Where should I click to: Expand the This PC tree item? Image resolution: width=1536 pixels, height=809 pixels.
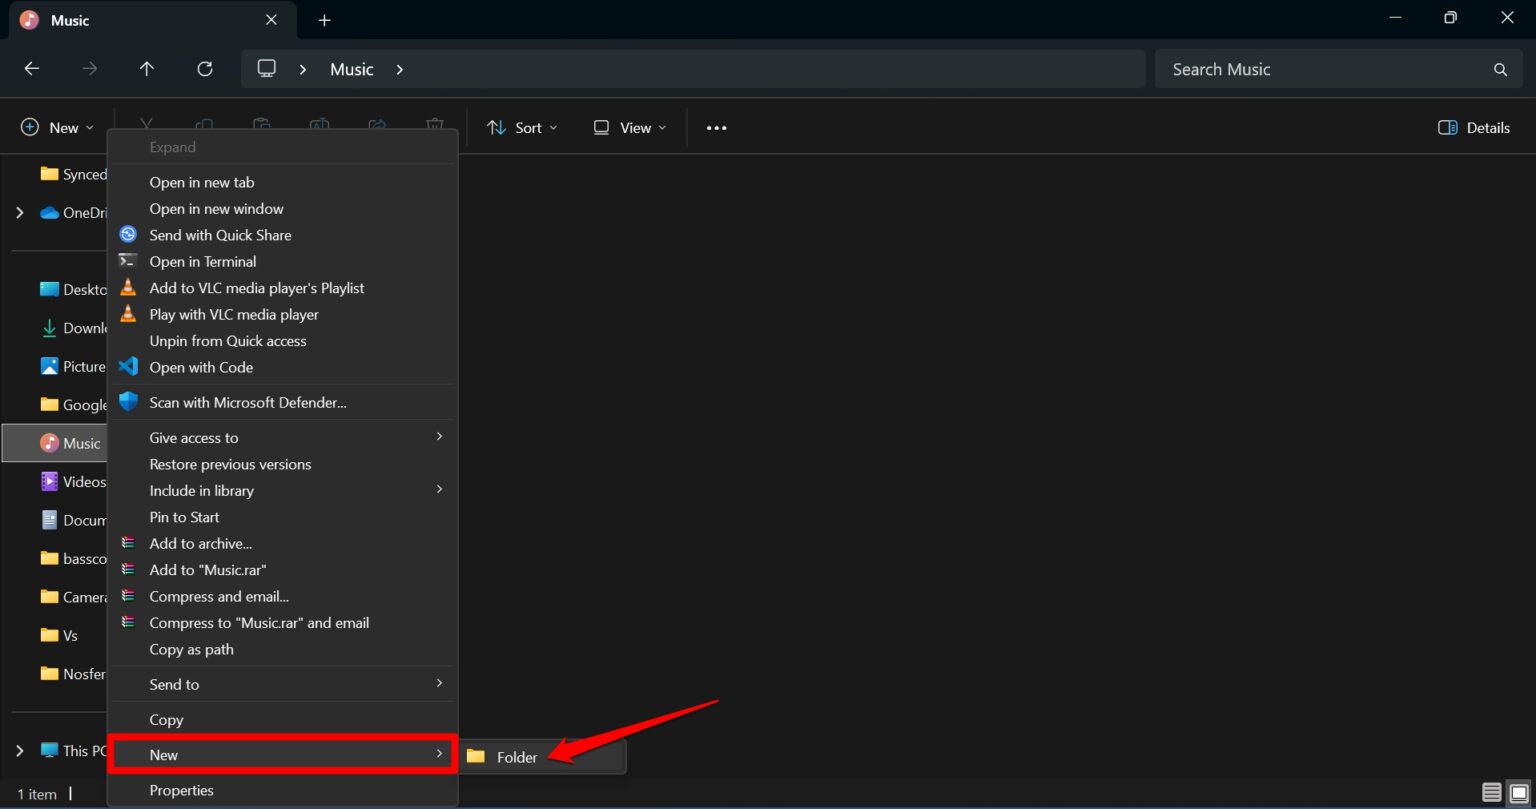pyautogui.click(x=18, y=750)
